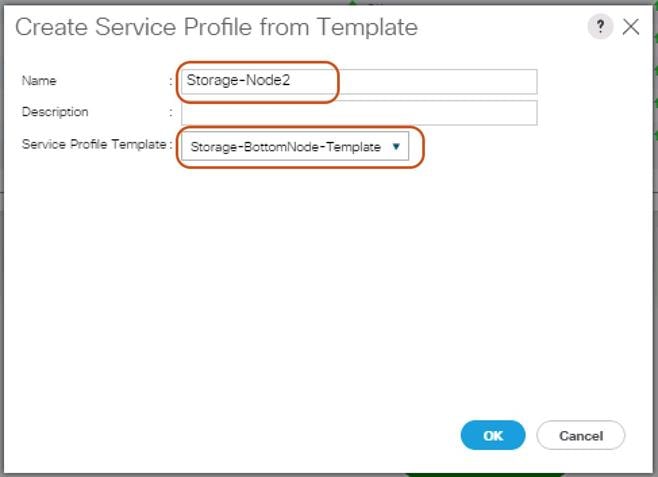The width and height of the screenshot is (658, 477).
Task: Click the blank right end of the Name field
Action: coord(480,82)
